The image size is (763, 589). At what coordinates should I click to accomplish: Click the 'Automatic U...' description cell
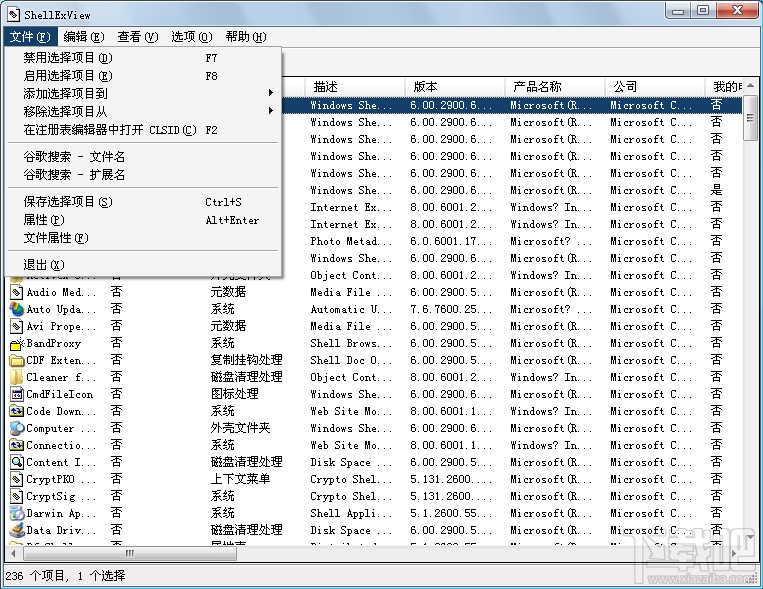[351, 310]
